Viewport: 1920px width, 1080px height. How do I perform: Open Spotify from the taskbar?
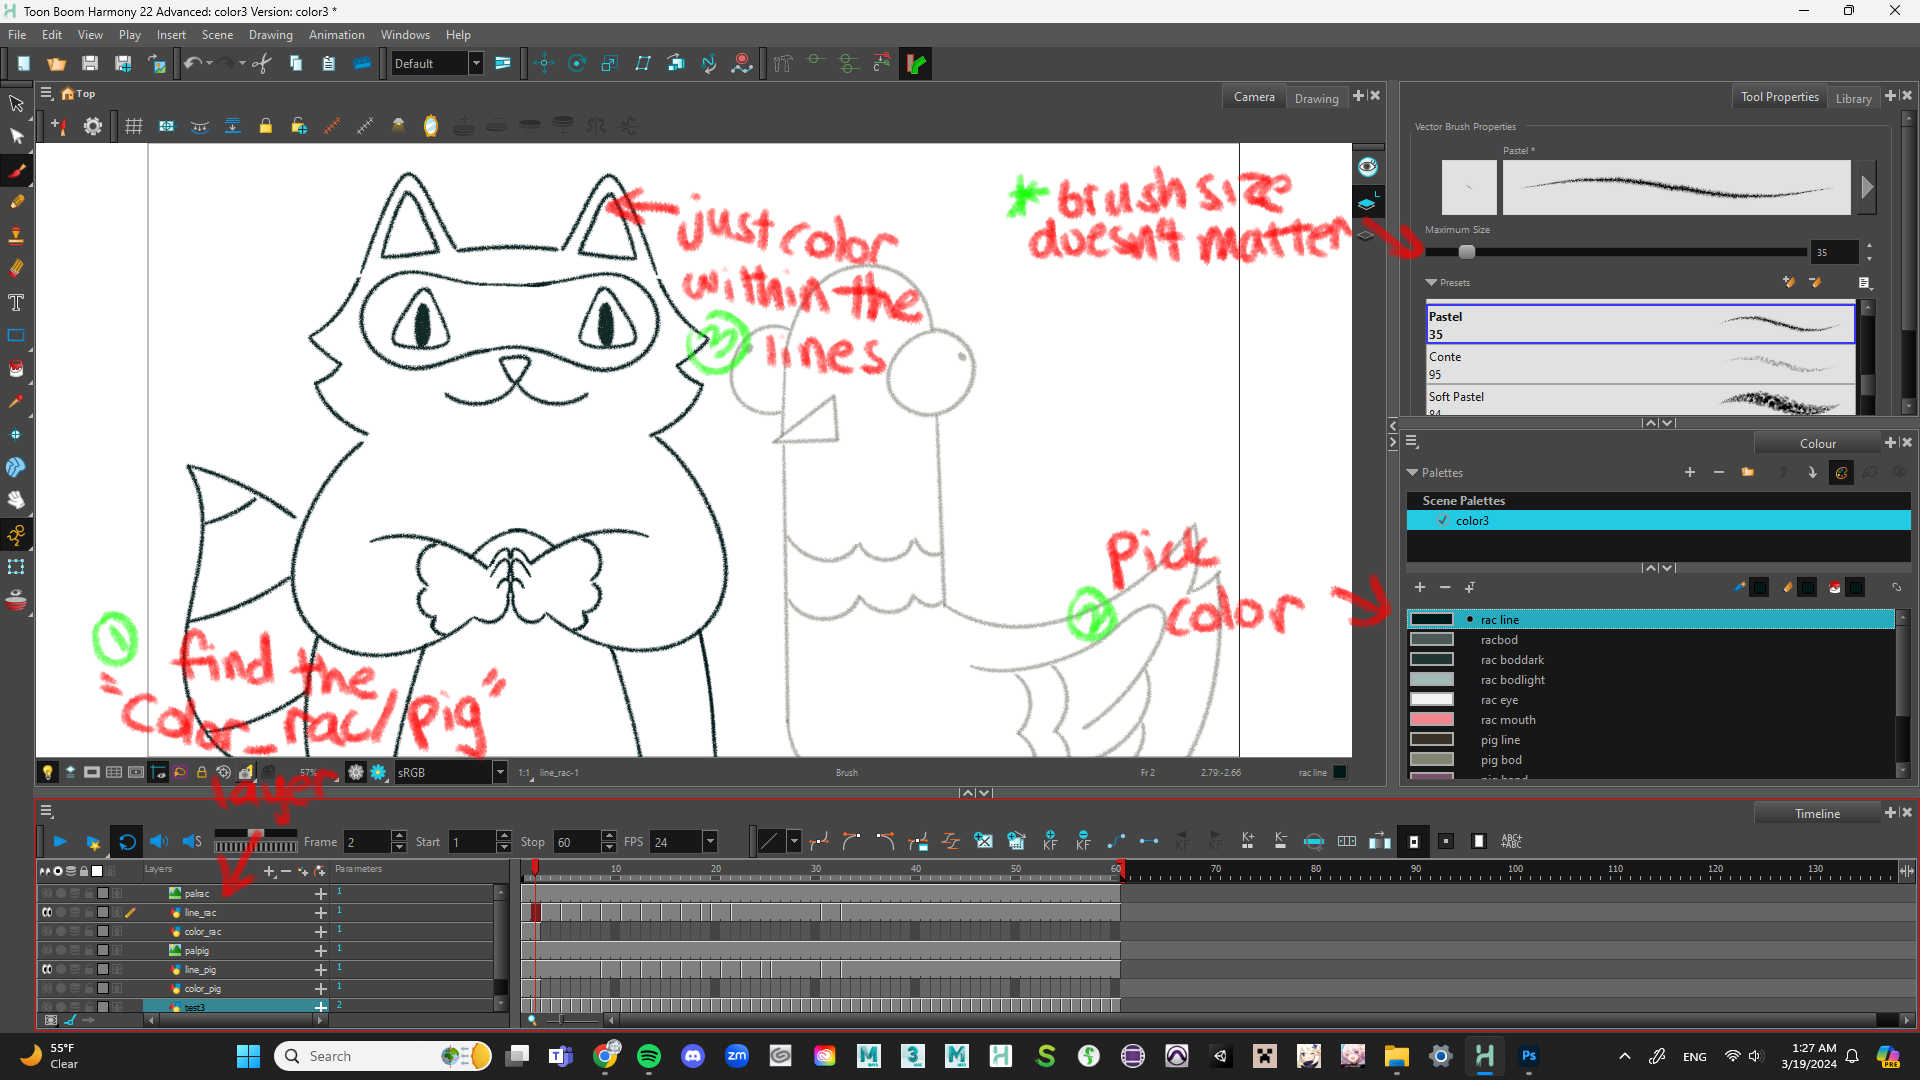(x=648, y=1056)
